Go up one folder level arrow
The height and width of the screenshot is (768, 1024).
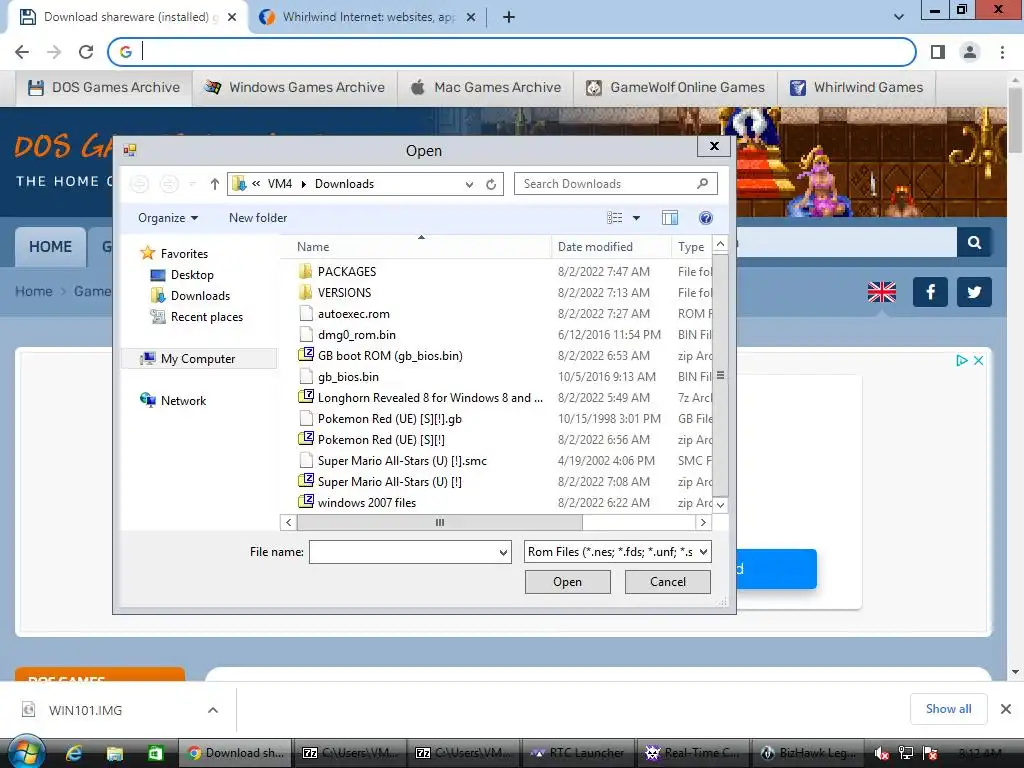(x=214, y=184)
